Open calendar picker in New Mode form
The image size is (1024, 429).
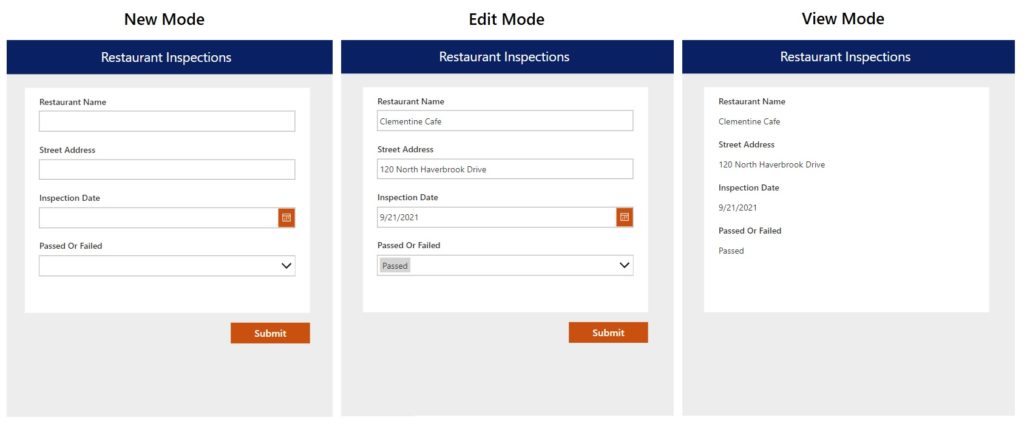click(x=286, y=217)
